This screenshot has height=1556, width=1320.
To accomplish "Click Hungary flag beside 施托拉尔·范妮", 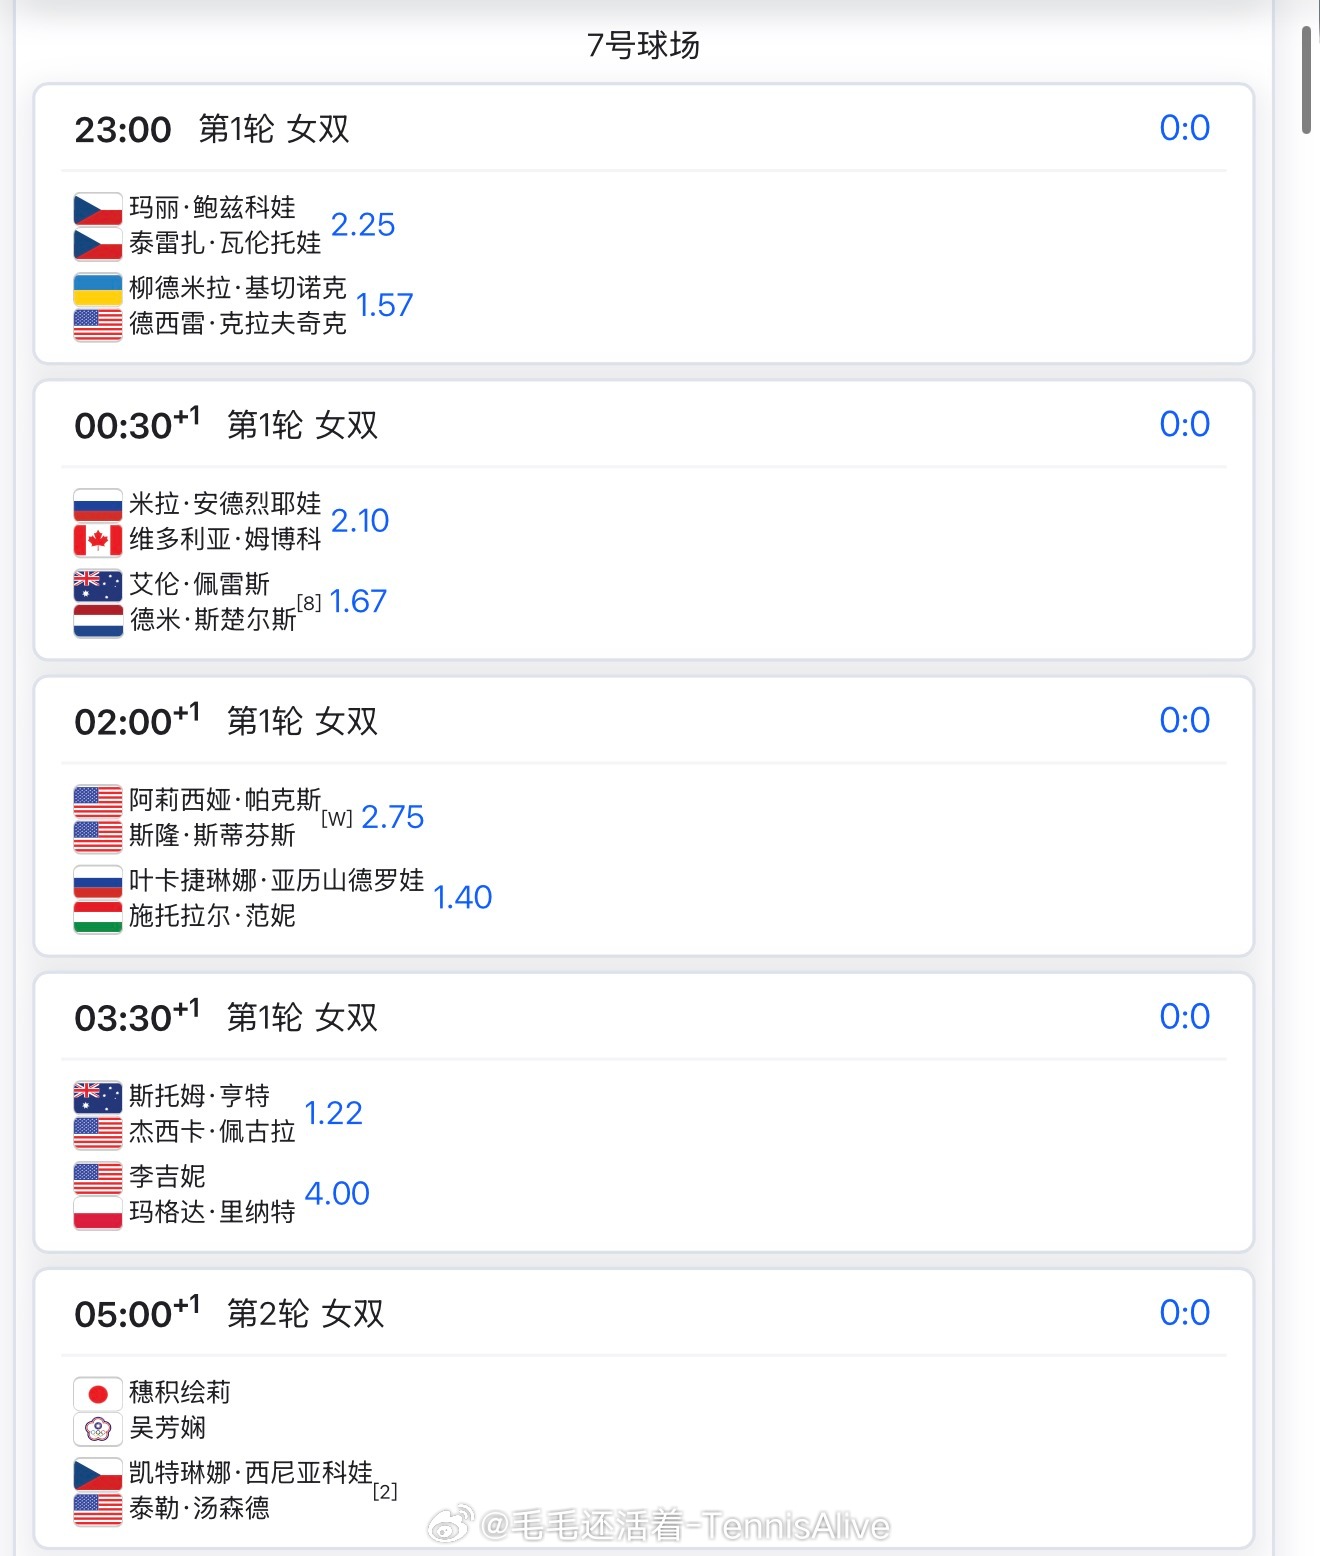I will 97,916.
